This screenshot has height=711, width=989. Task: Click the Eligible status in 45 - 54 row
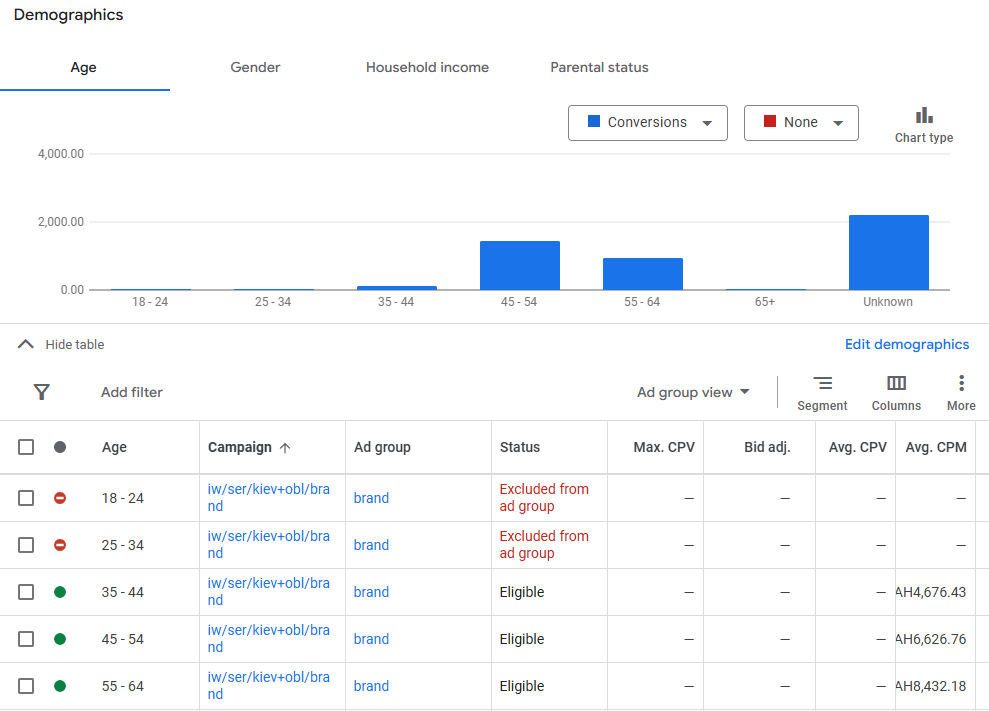(x=522, y=639)
